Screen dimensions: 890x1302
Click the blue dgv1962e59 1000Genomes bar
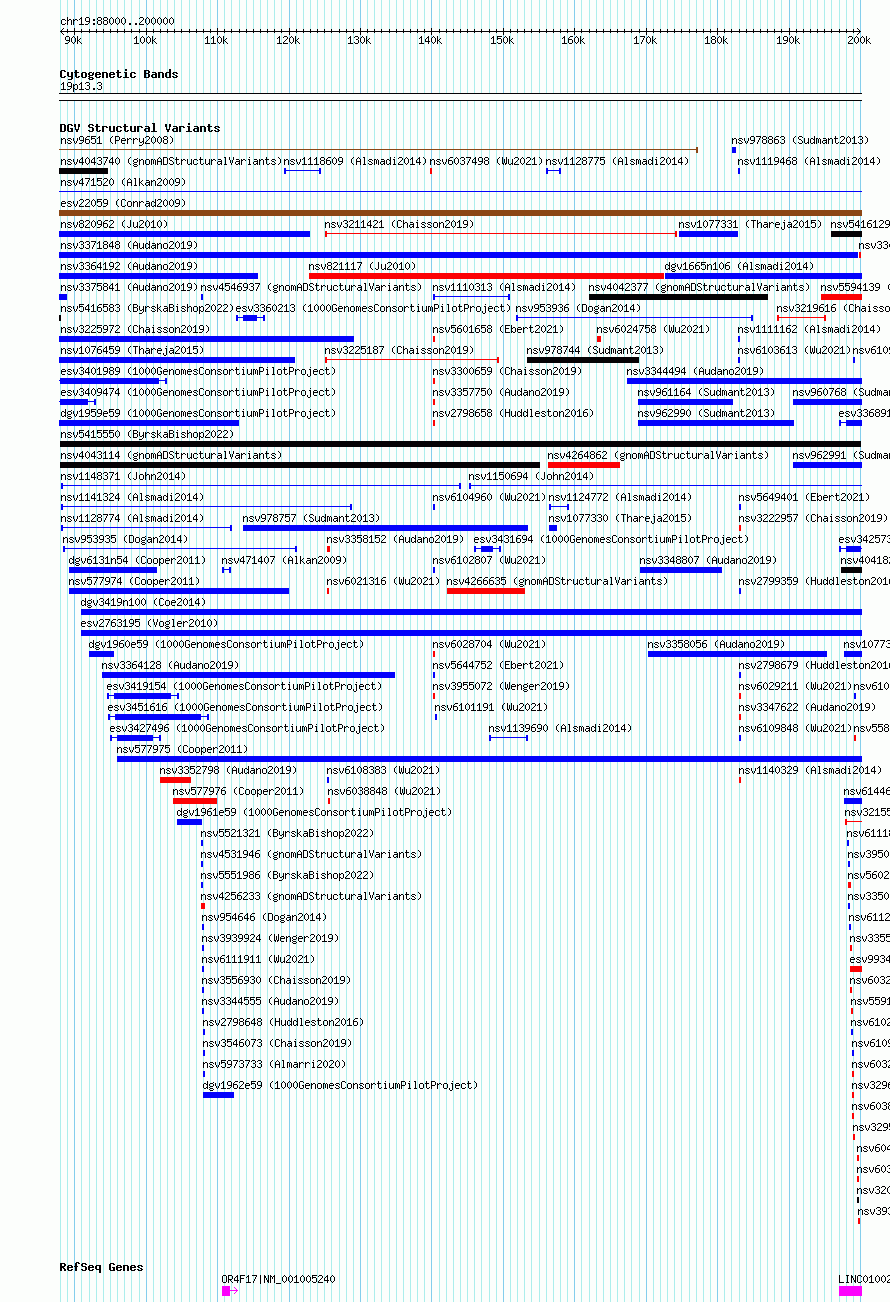coord(219,1095)
